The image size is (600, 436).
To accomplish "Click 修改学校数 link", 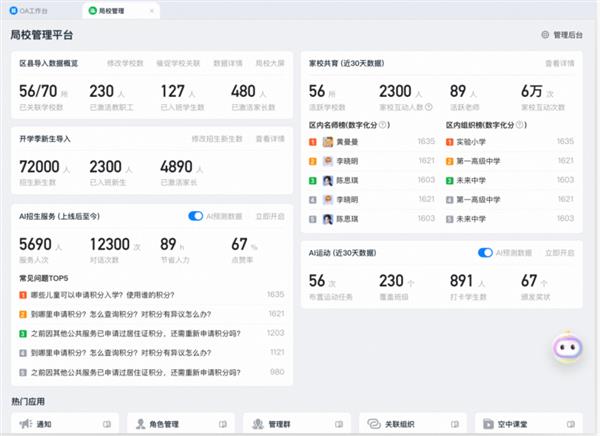I will pyautogui.click(x=124, y=62).
